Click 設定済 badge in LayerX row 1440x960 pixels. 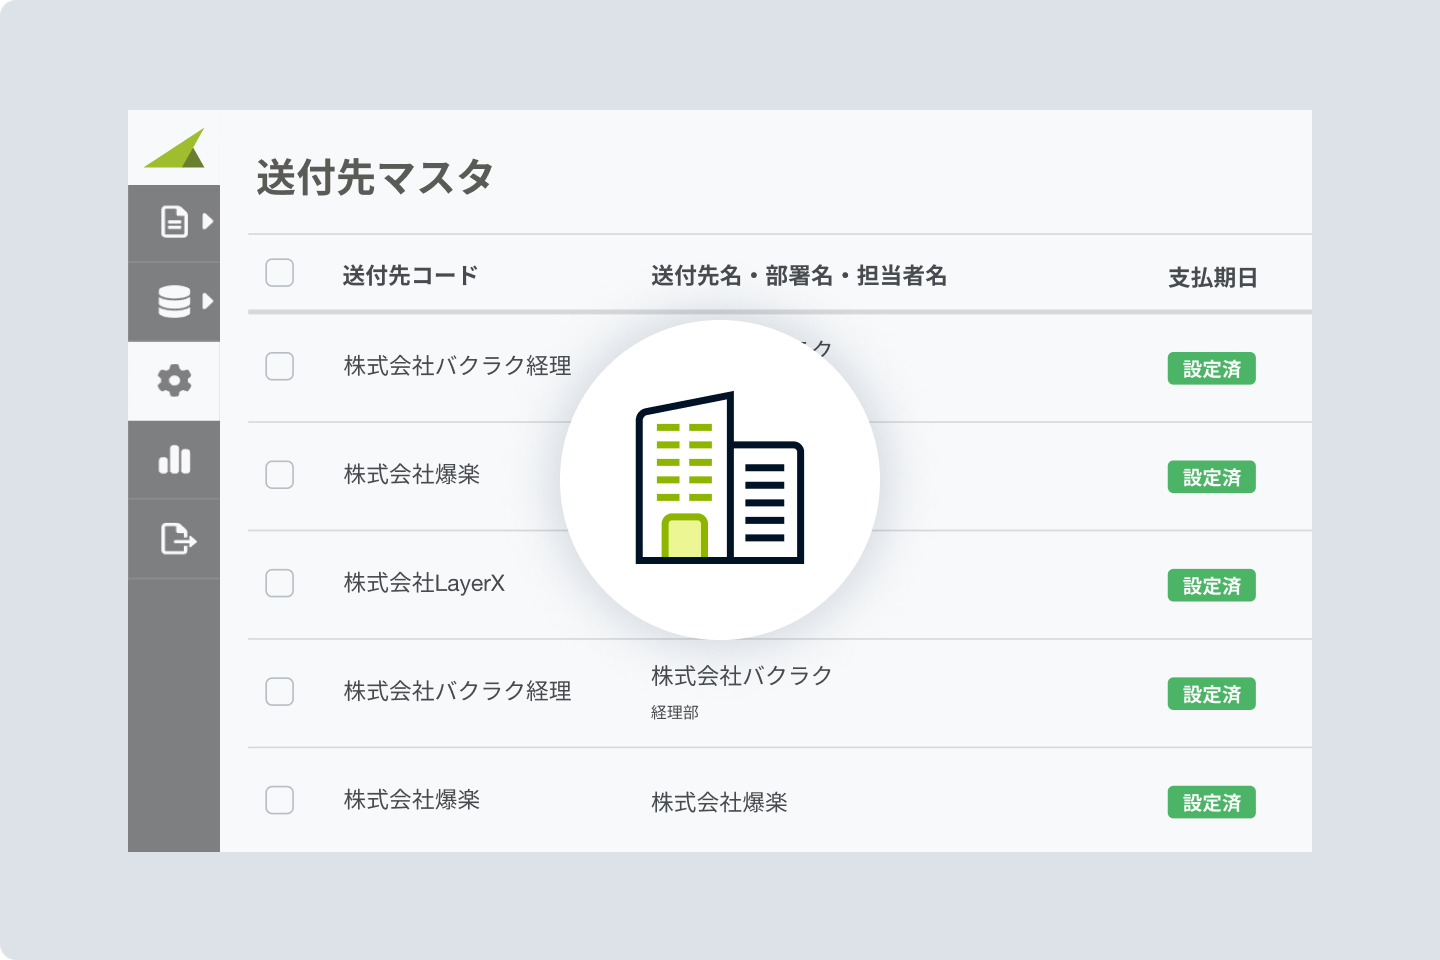1211,586
